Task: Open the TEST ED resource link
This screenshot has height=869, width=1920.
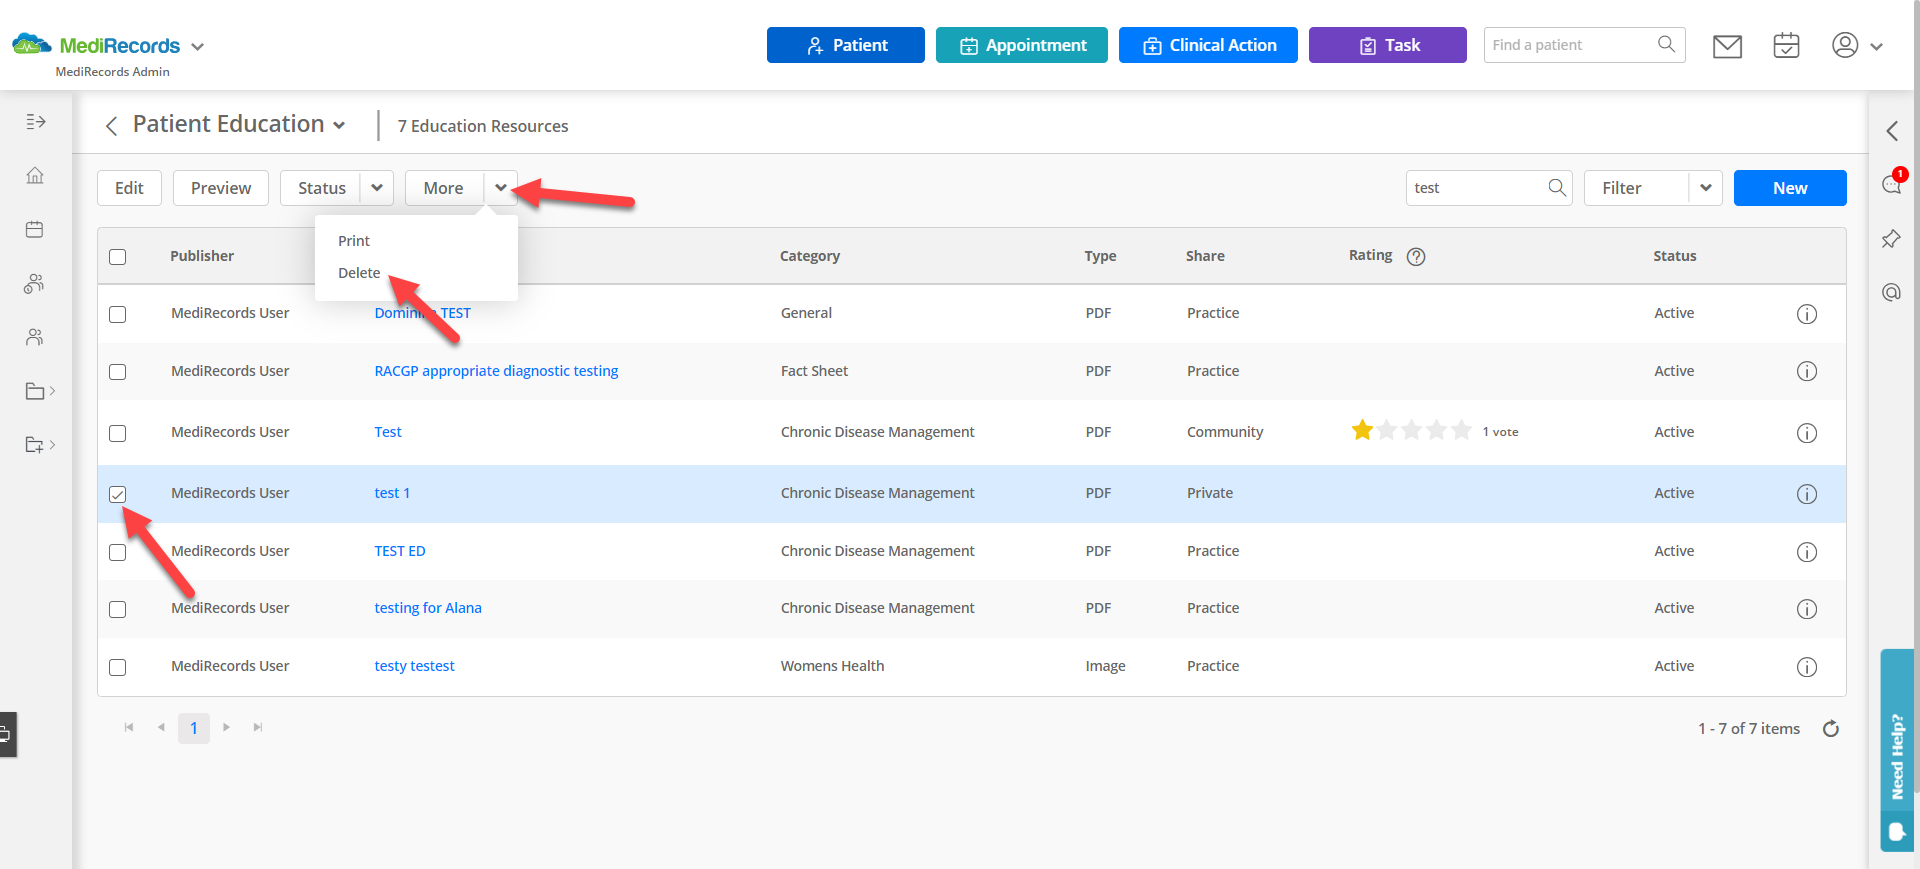Action: (x=400, y=551)
